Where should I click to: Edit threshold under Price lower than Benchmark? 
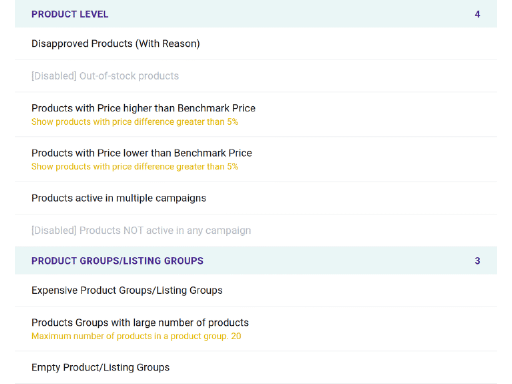135,167
